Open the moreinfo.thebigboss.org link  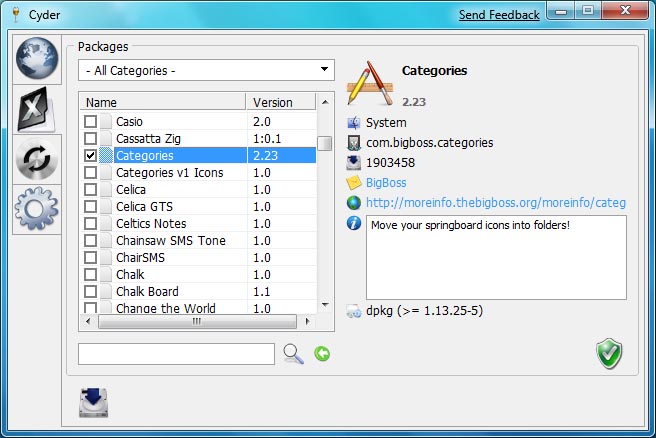tap(496, 203)
